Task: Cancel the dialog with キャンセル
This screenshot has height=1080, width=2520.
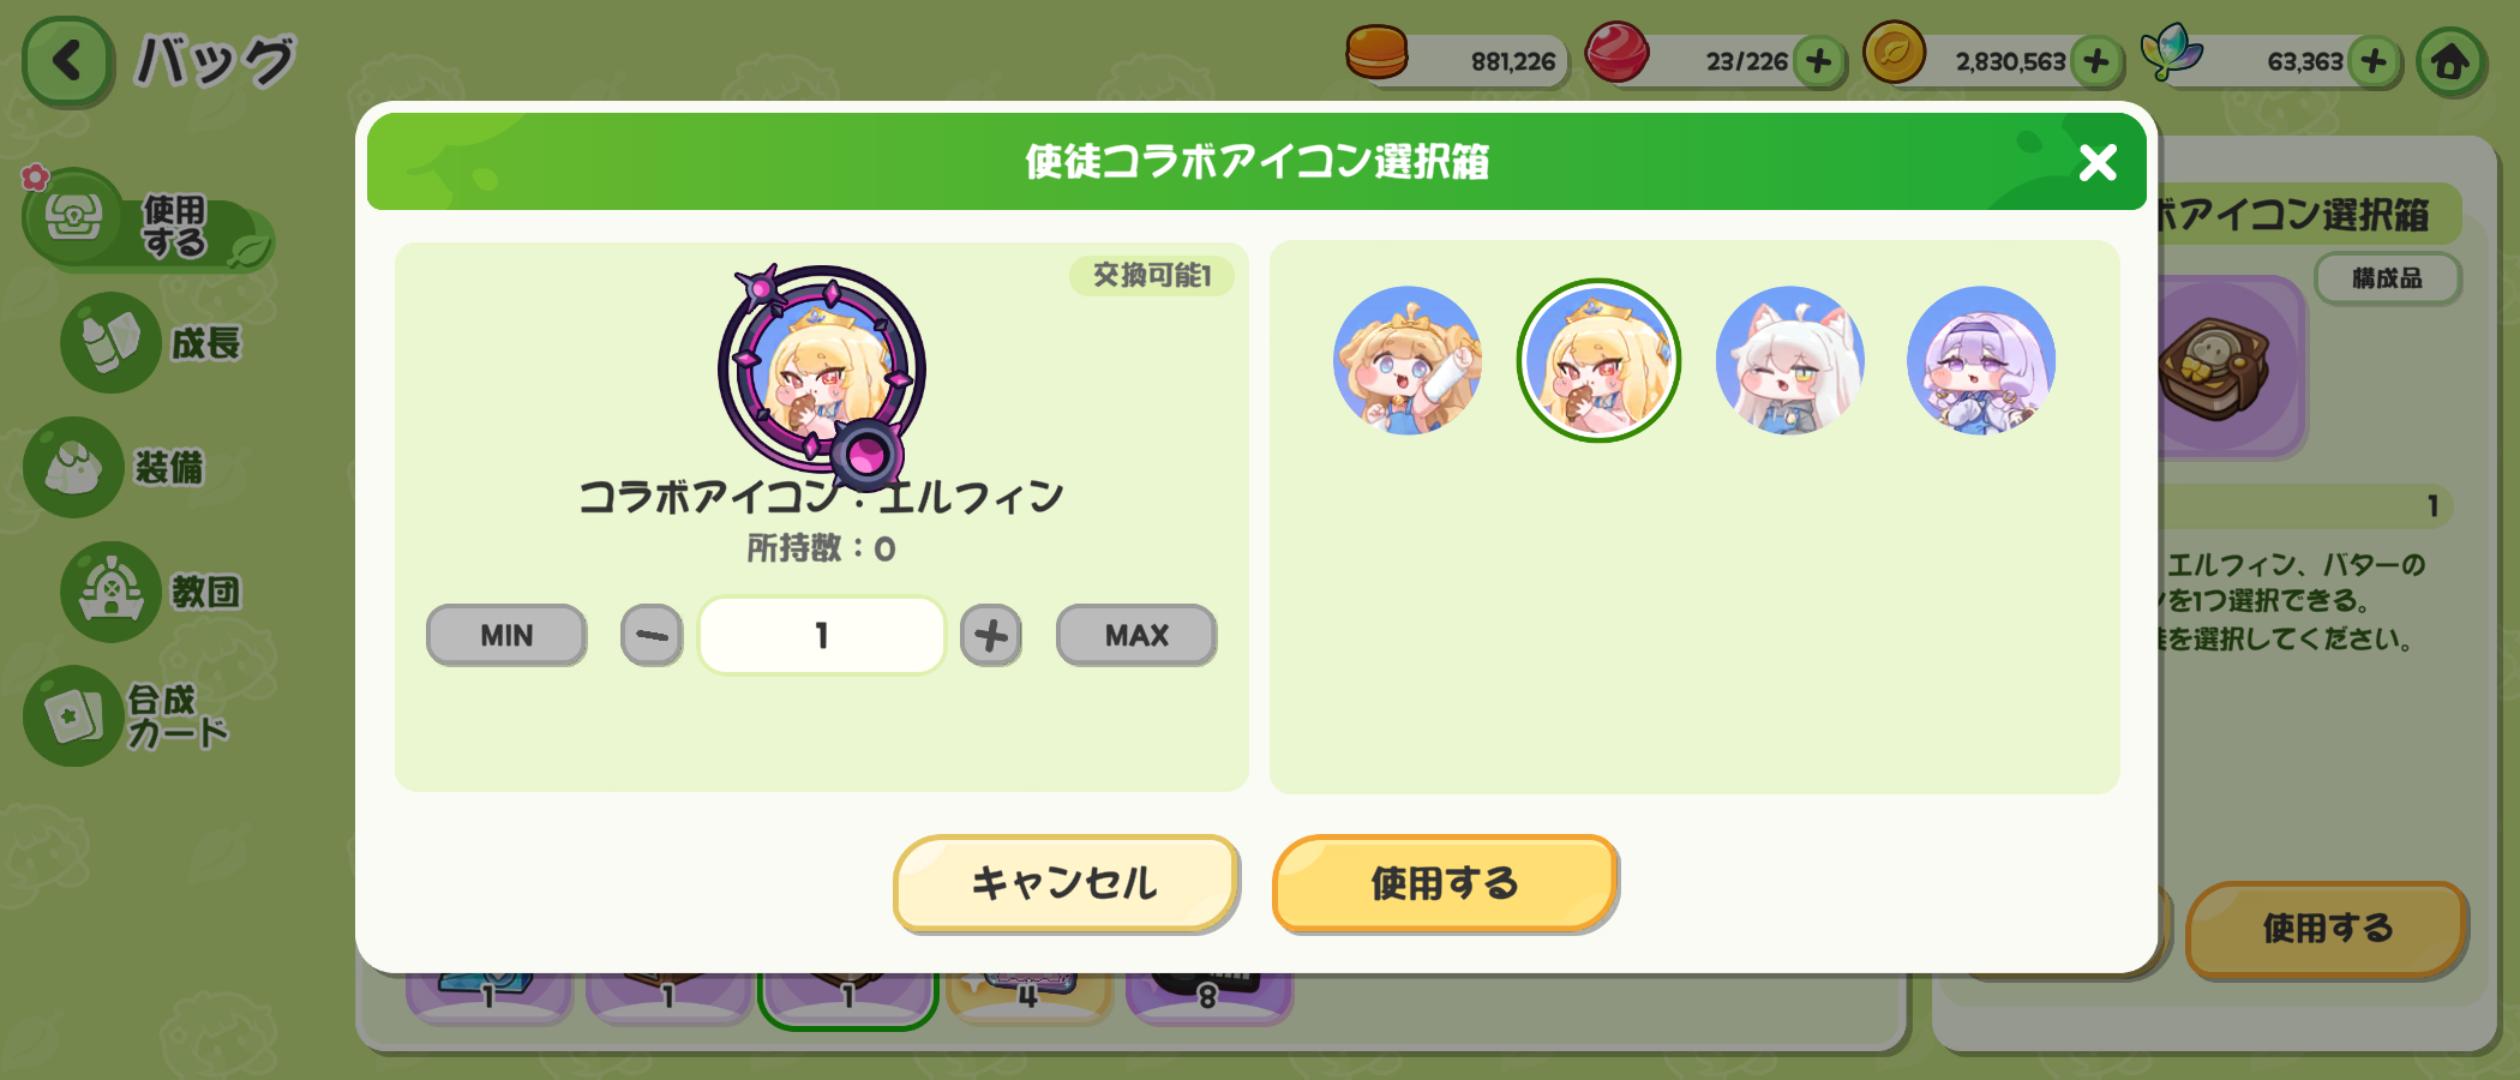Action: (x=1065, y=883)
